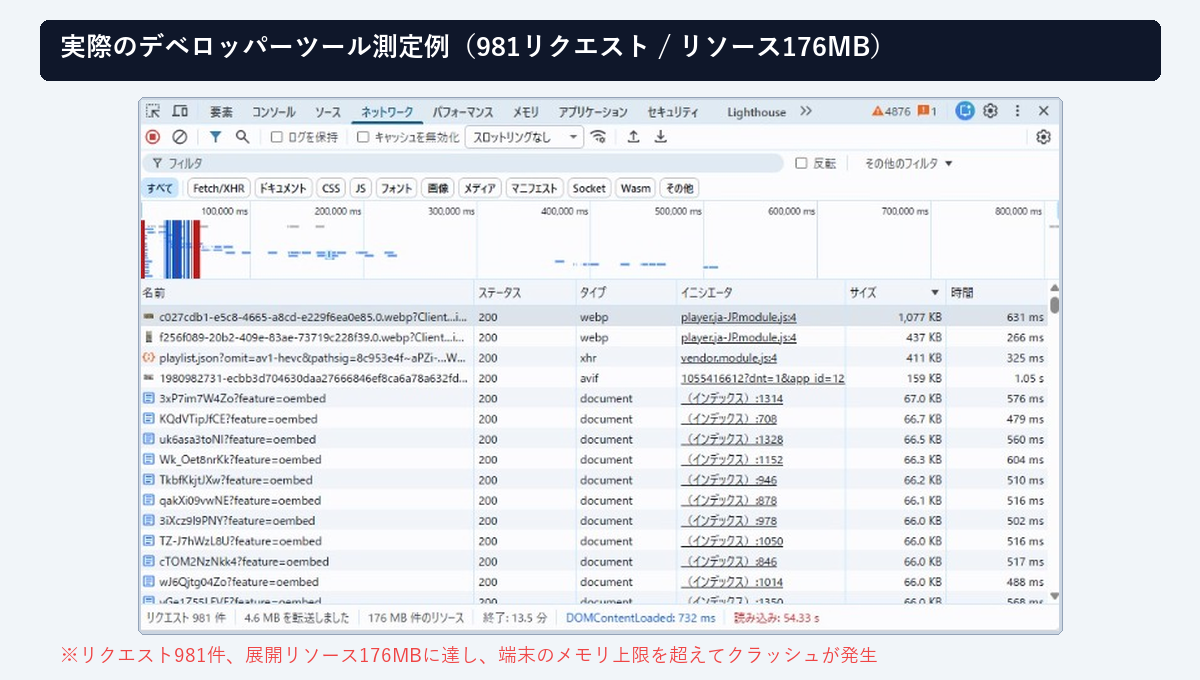Open initiator link player.ja-JP.module.js:4 in first row

click(x=739, y=317)
